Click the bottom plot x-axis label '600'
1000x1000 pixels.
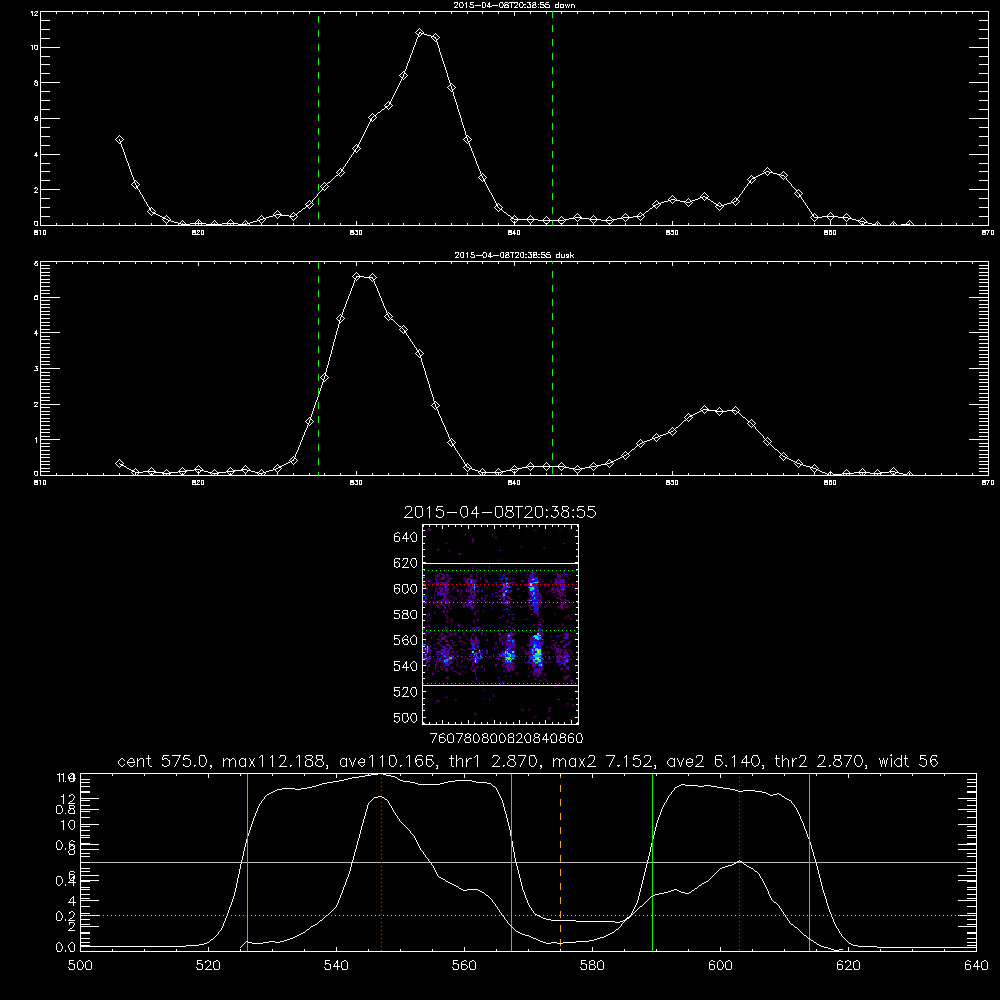(x=720, y=966)
